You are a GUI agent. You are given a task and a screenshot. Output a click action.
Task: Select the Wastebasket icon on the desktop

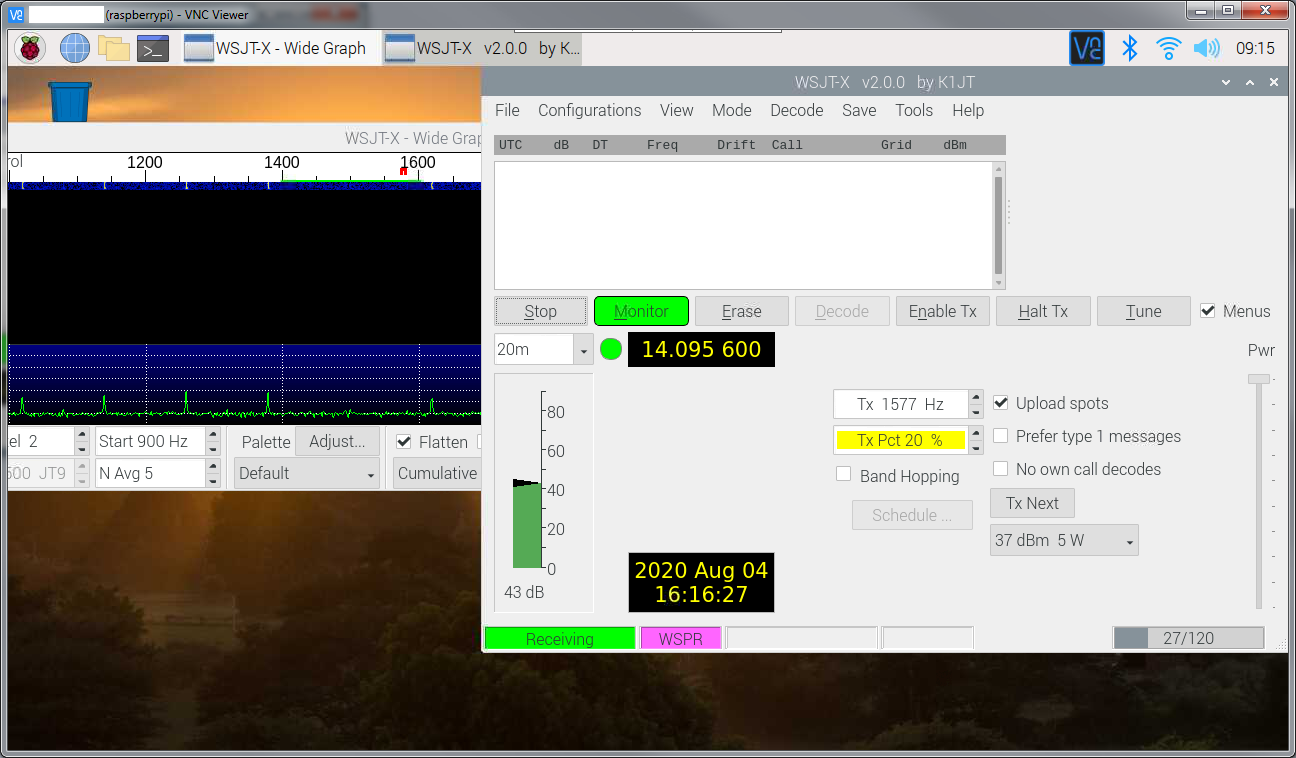70,102
